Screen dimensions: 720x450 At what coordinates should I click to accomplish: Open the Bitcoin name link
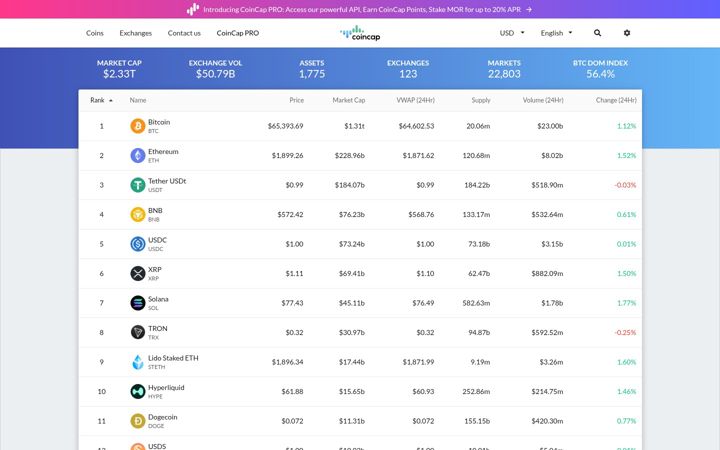(x=159, y=122)
